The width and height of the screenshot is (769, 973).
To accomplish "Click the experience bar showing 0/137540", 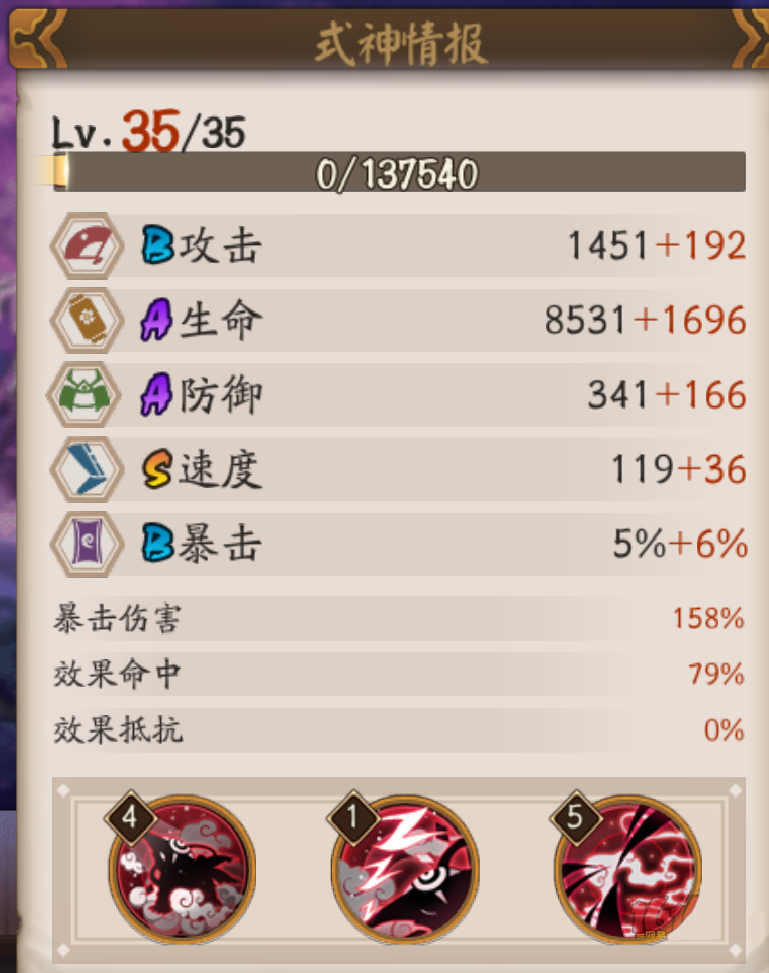I will click(398, 172).
